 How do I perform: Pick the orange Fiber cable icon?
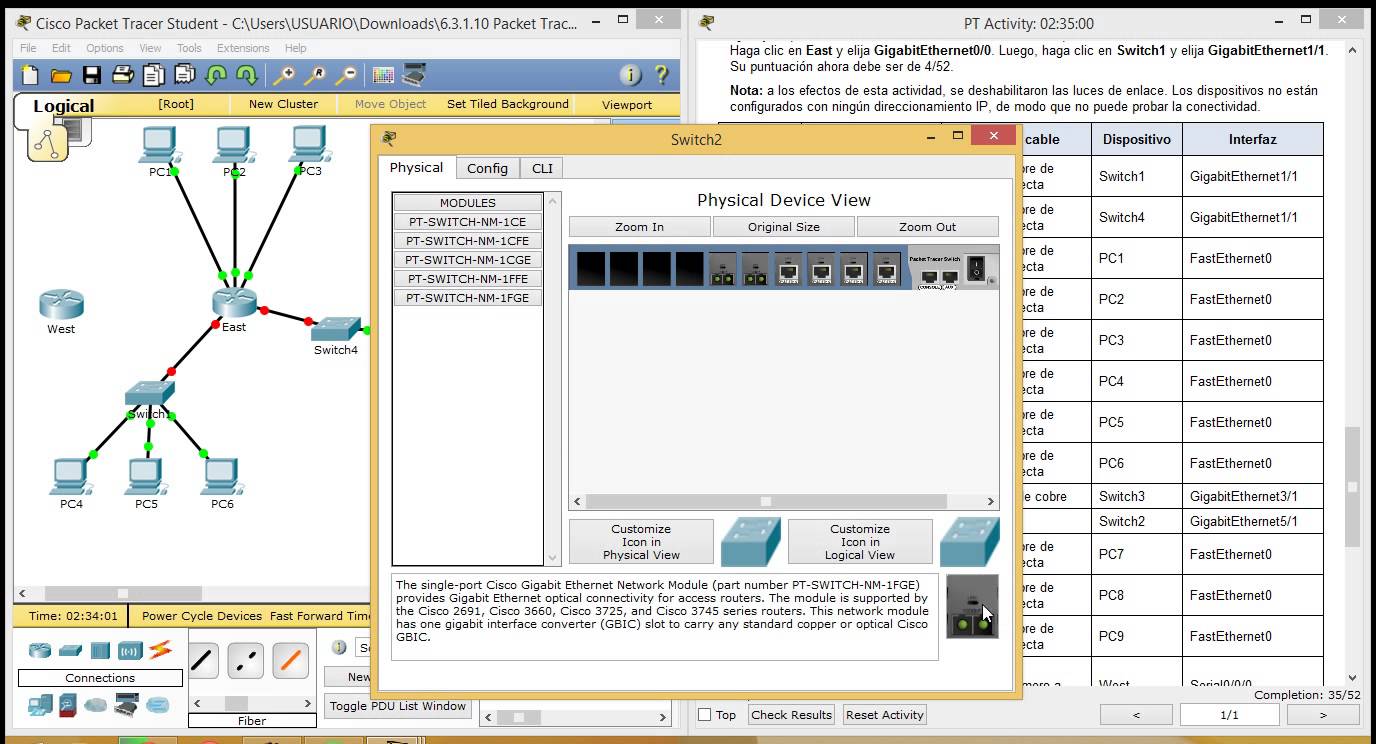[290, 660]
